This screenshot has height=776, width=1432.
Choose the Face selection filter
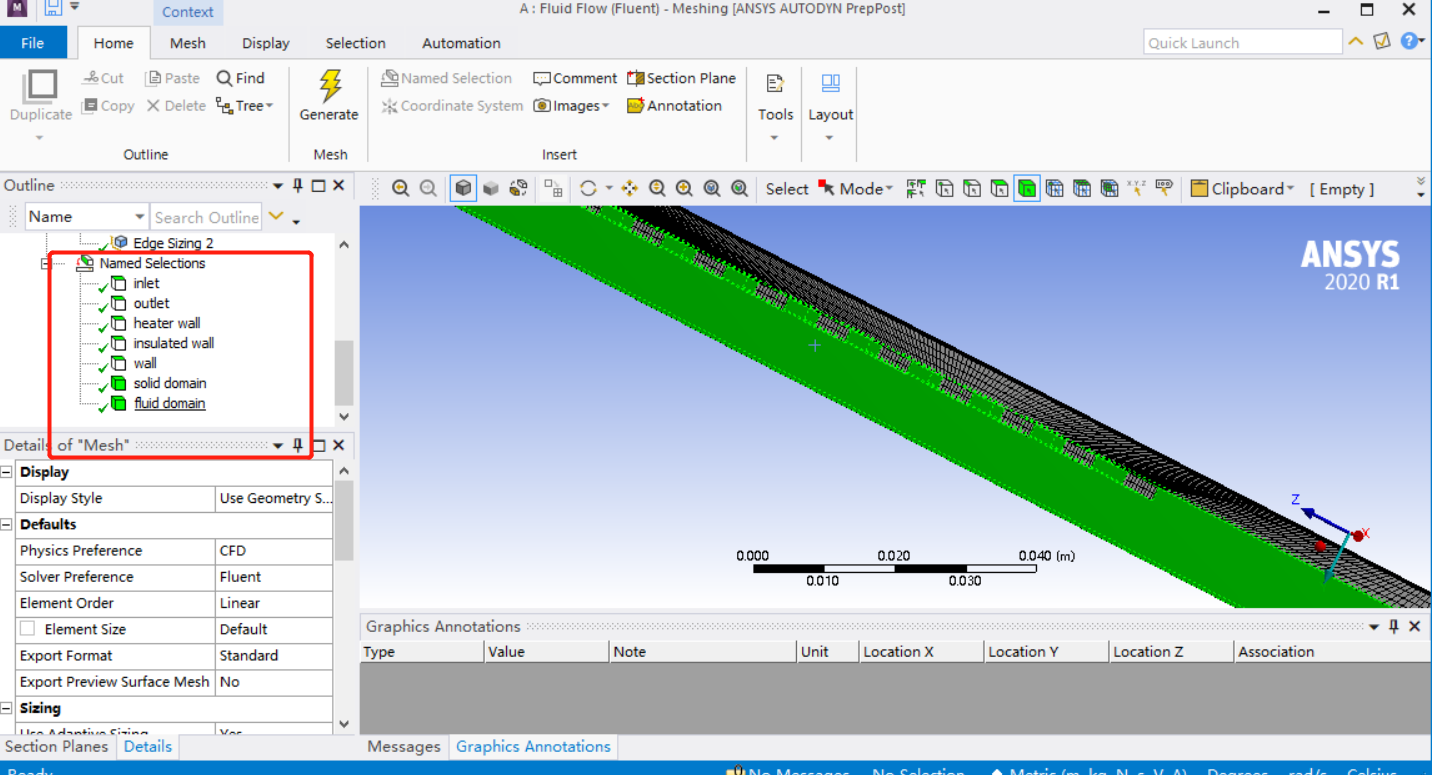999,188
